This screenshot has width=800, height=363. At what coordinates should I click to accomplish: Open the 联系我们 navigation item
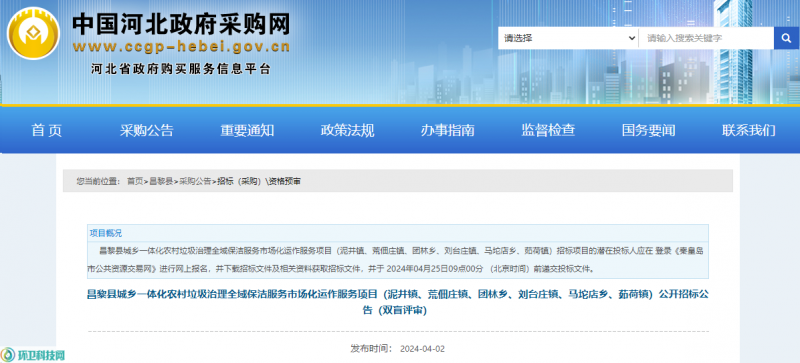pyautogui.click(x=748, y=130)
